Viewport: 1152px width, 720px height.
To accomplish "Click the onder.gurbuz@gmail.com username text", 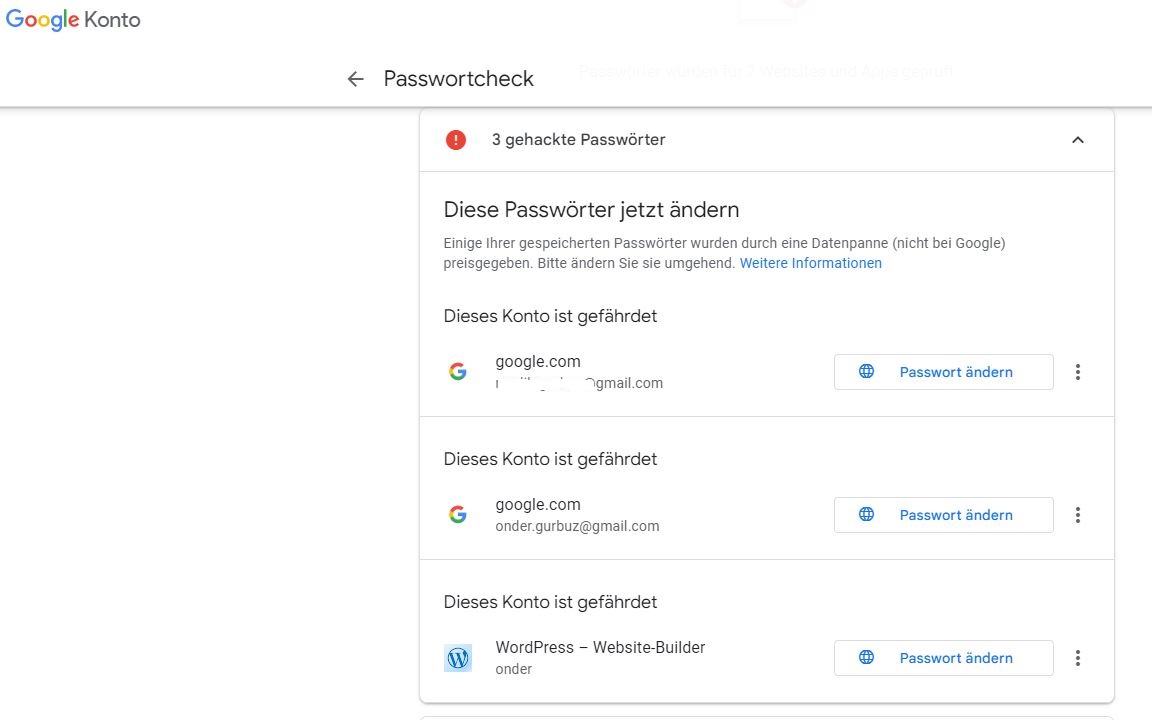I will coord(577,526).
